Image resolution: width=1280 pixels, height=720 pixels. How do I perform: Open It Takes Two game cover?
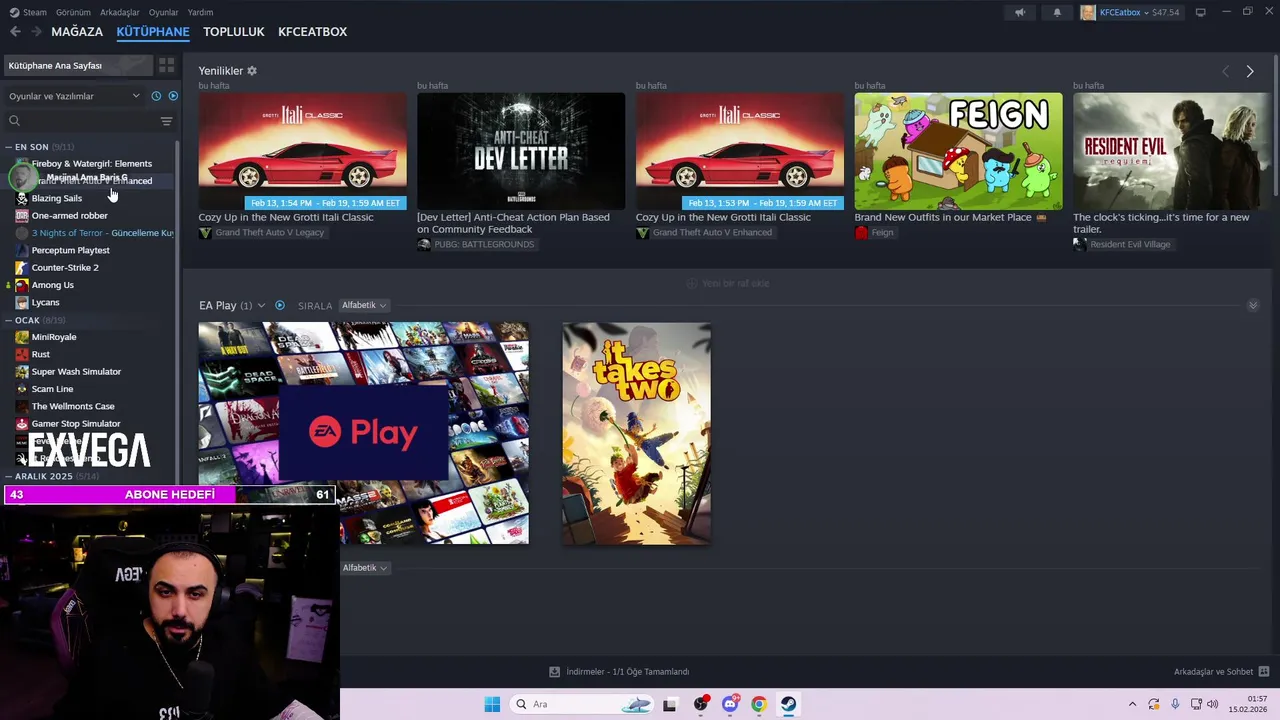(x=637, y=433)
